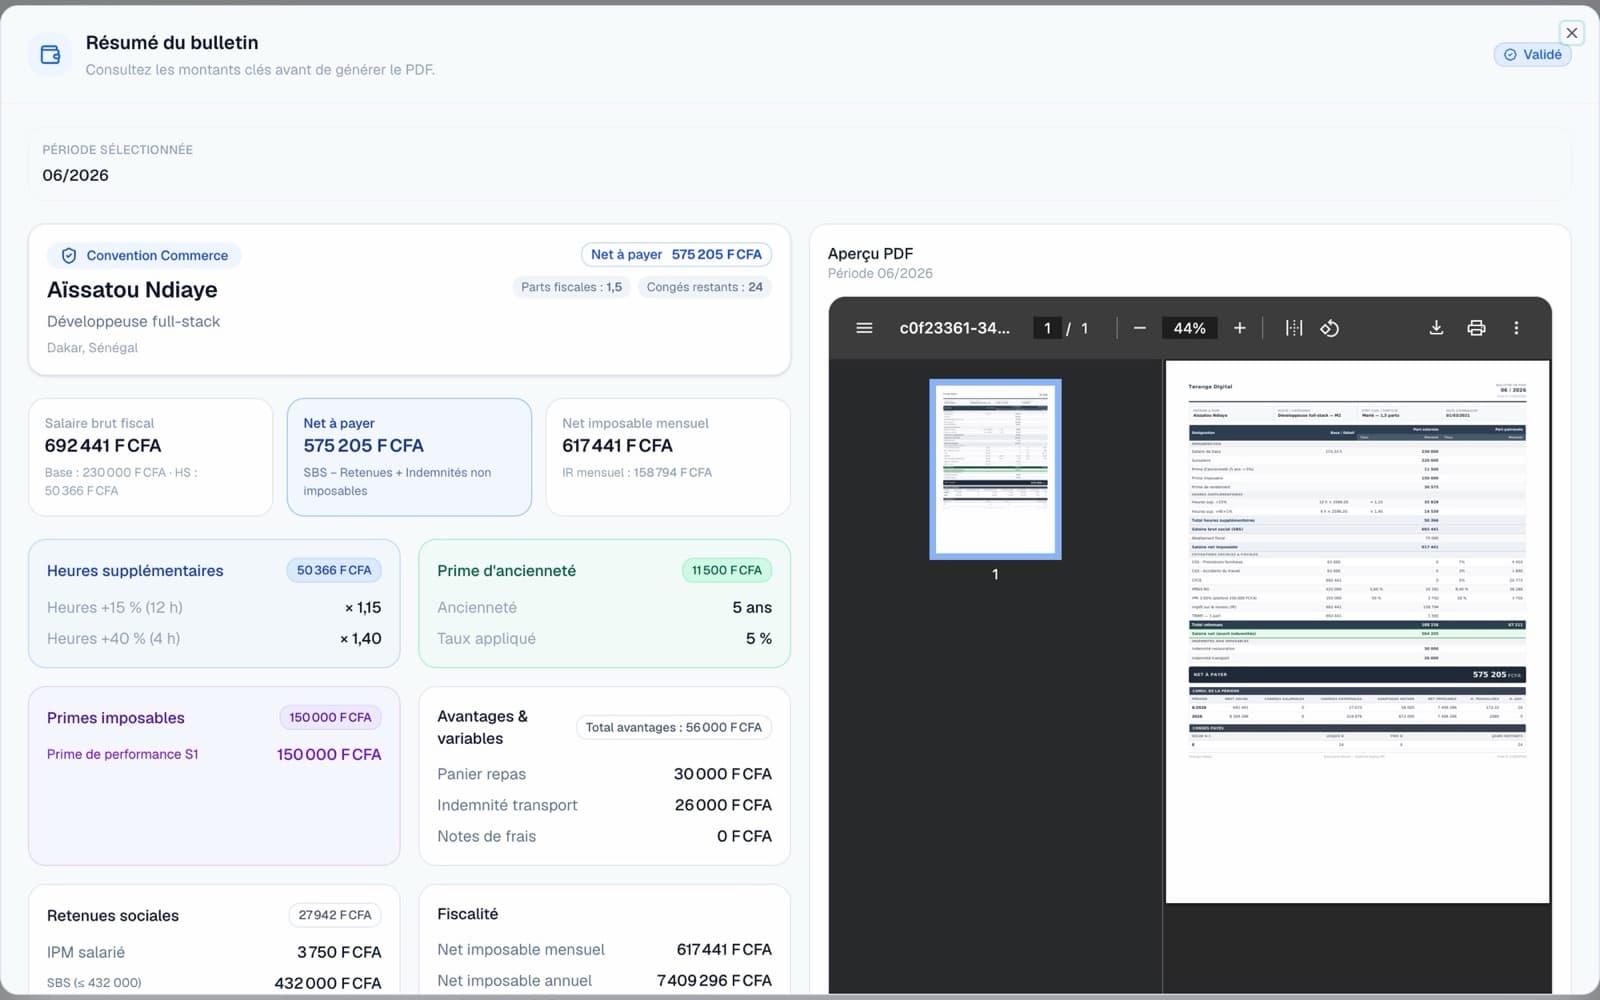Zoom out the PDF with minus icon
The image size is (1600, 1000).
[1139, 328]
